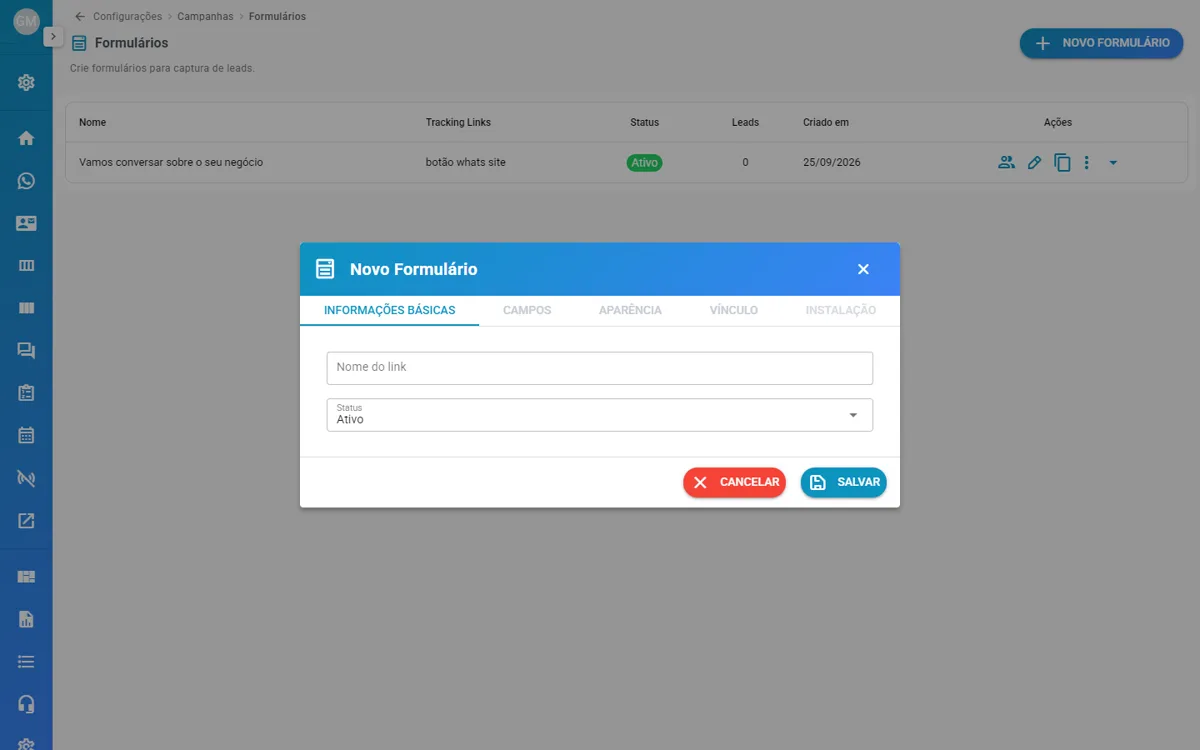The width and height of the screenshot is (1200, 750).
Task: Duplicate the form using the copy icon
Action: click(x=1062, y=162)
